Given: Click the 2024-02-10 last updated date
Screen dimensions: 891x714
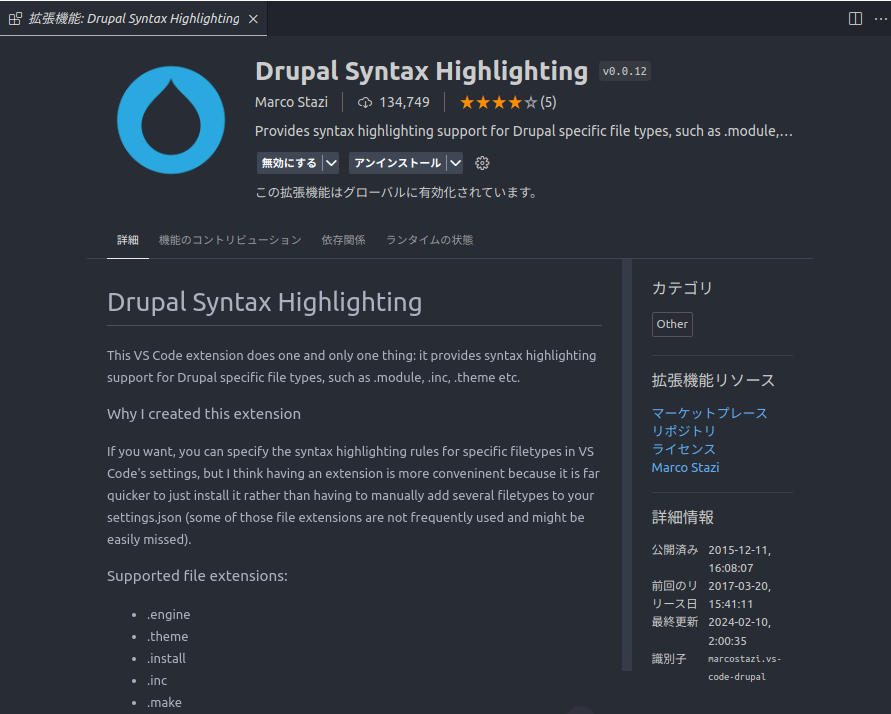Looking at the screenshot, I should [739, 631].
